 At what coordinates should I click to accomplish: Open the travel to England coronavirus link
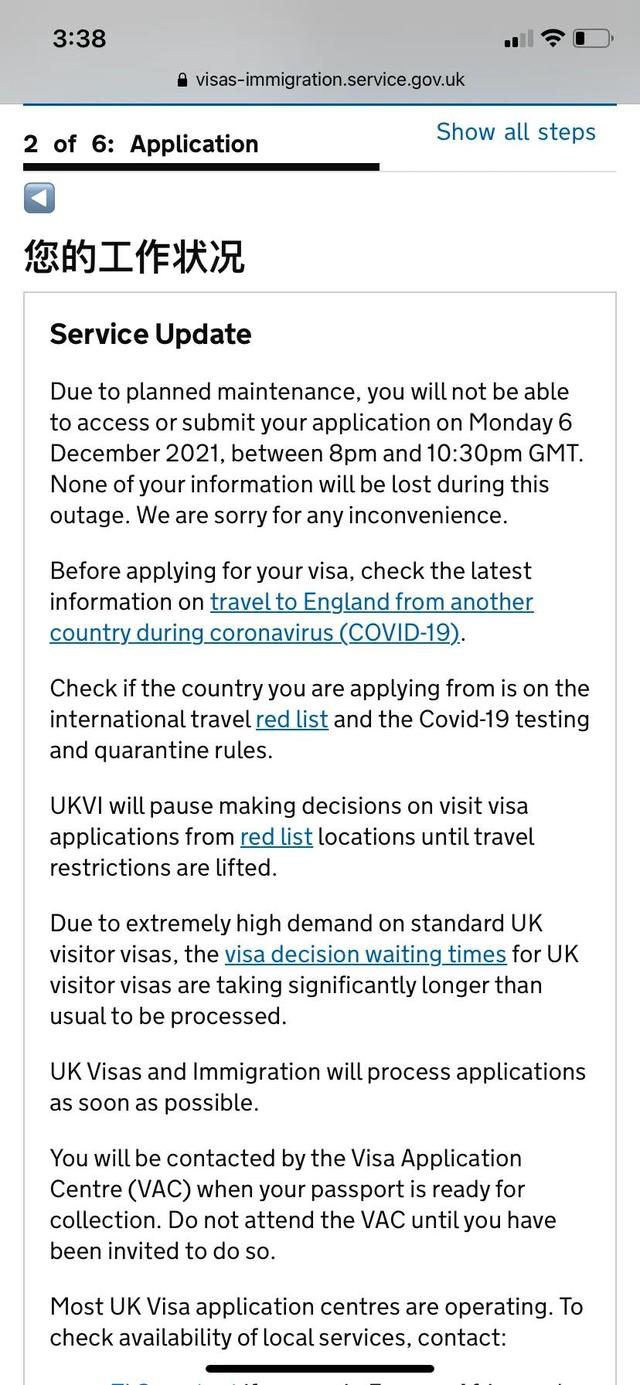[x=370, y=602]
